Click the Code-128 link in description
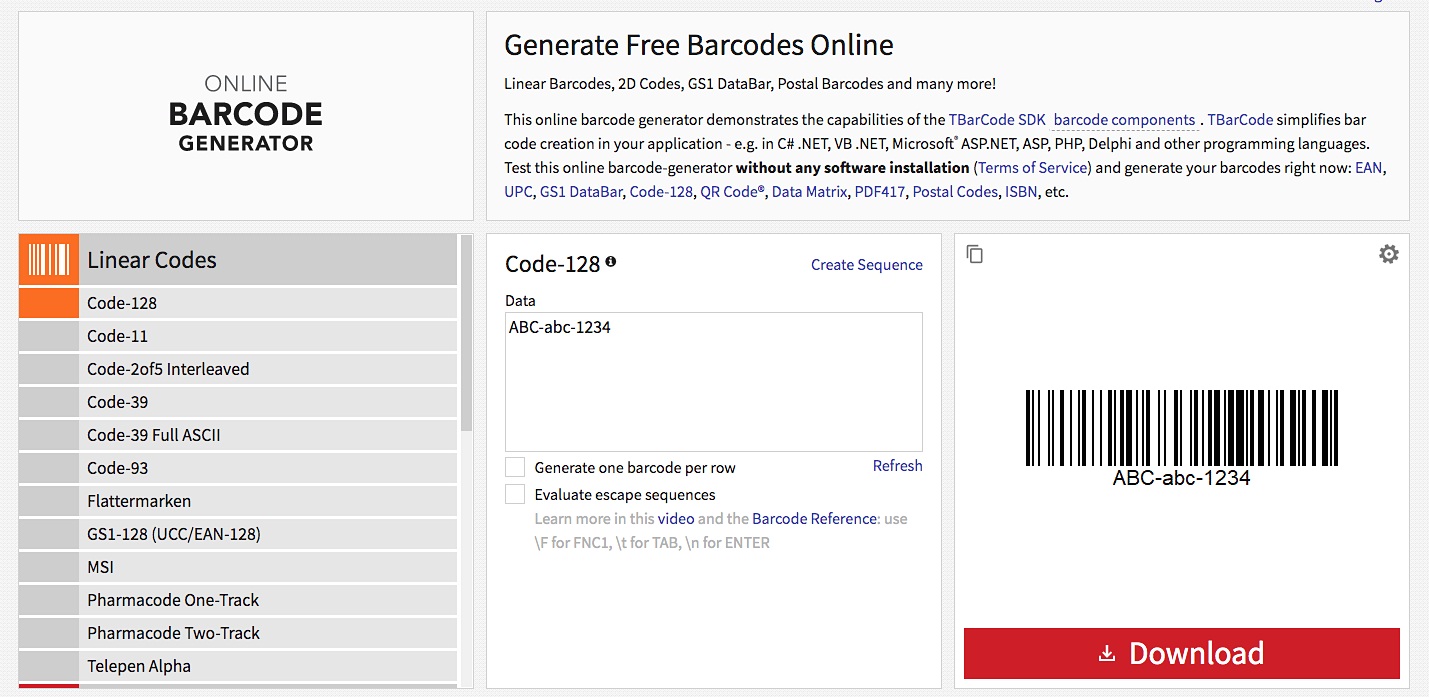The width and height of the screenshot is (1429, 697). click(x=661, y=192)
